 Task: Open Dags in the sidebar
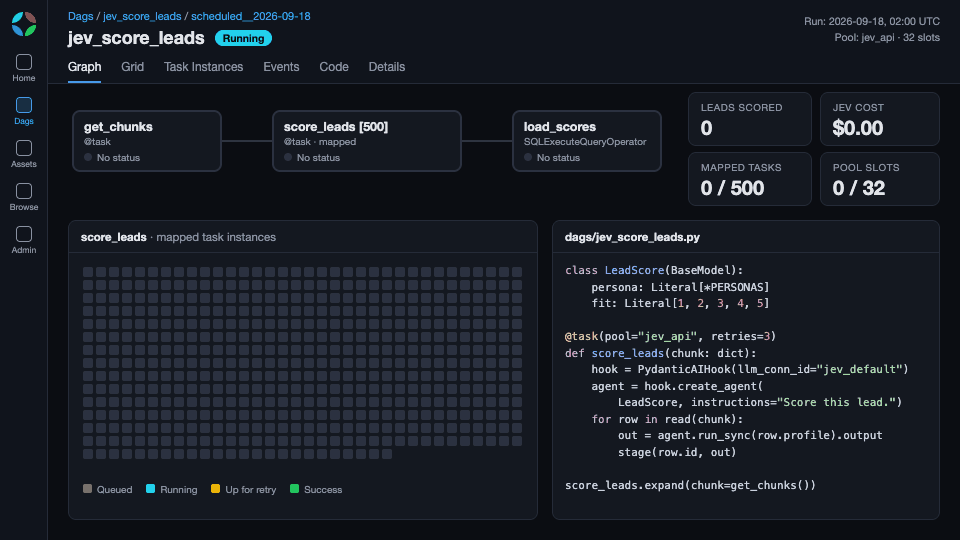pyautogui.click(x=24, y=111)
